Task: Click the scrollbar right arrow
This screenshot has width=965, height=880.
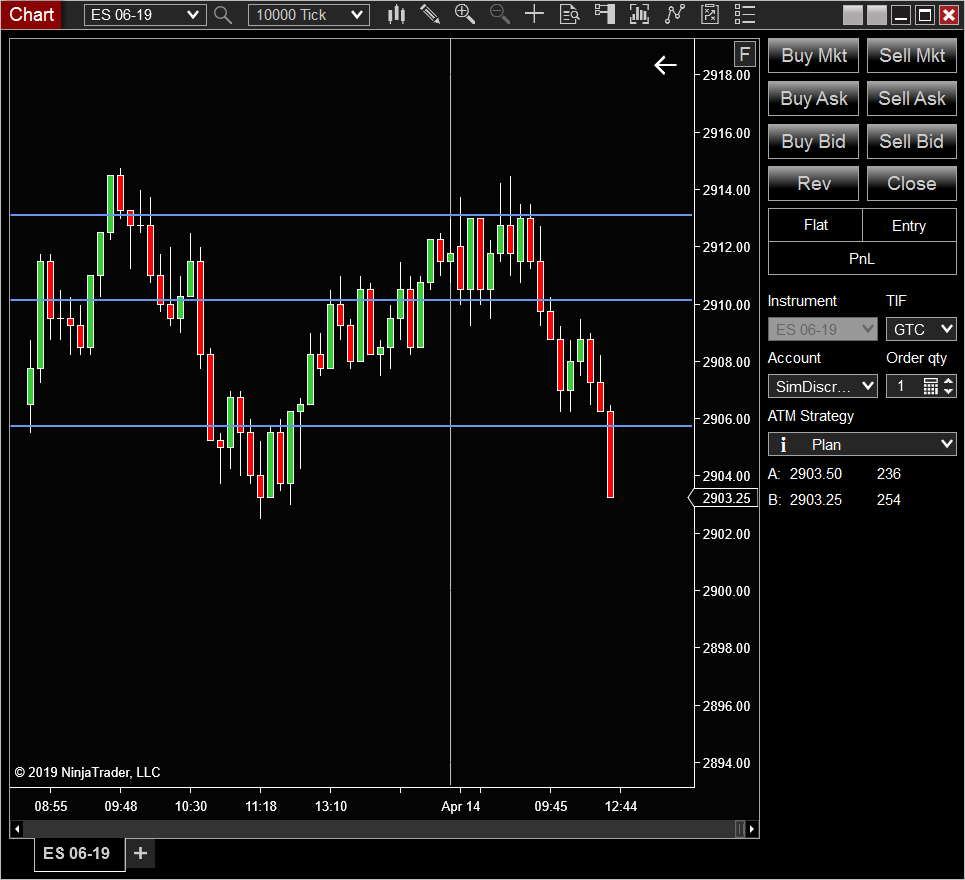Action: coord(752,829)
